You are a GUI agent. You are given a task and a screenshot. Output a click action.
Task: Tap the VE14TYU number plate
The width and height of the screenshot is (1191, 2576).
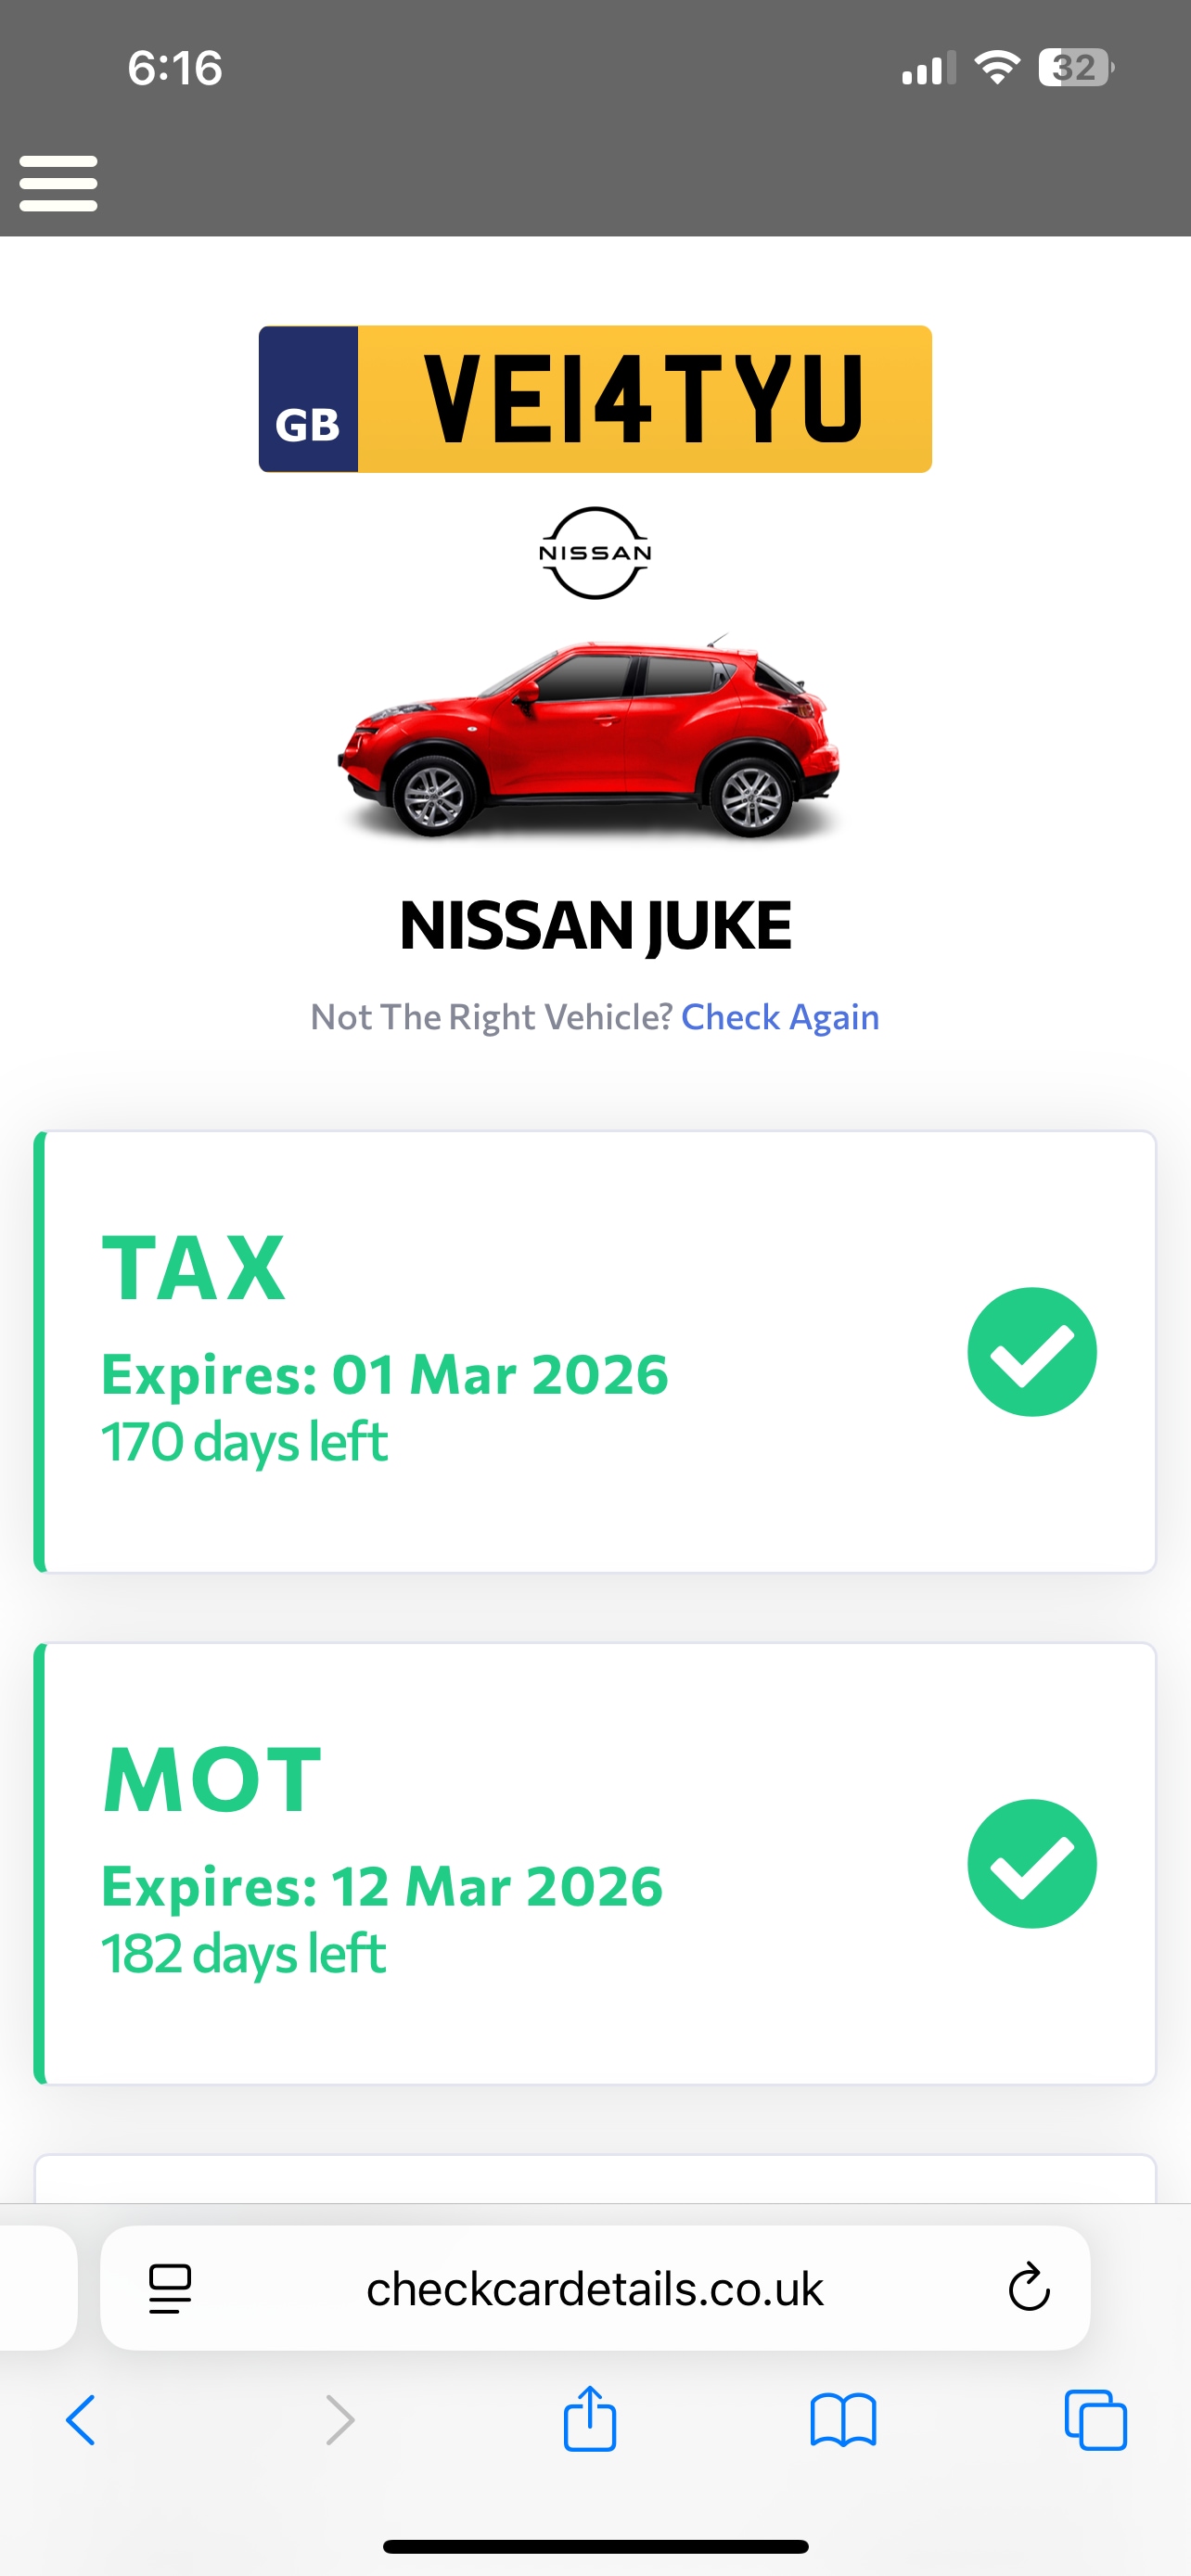tap(595, 399)
